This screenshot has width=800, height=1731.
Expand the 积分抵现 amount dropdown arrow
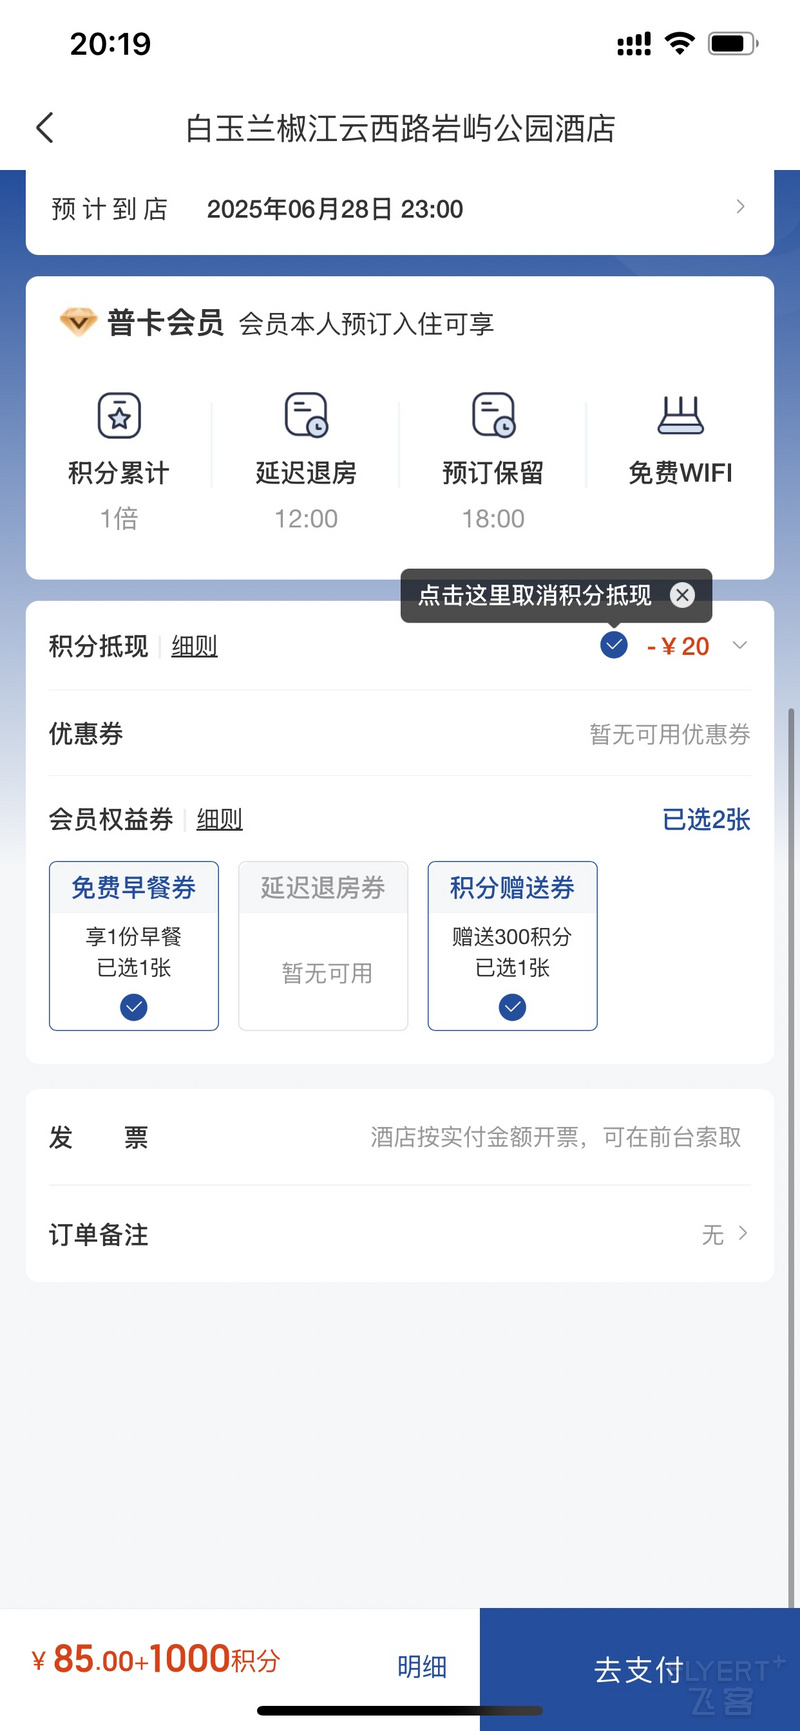tap(740, 645)
